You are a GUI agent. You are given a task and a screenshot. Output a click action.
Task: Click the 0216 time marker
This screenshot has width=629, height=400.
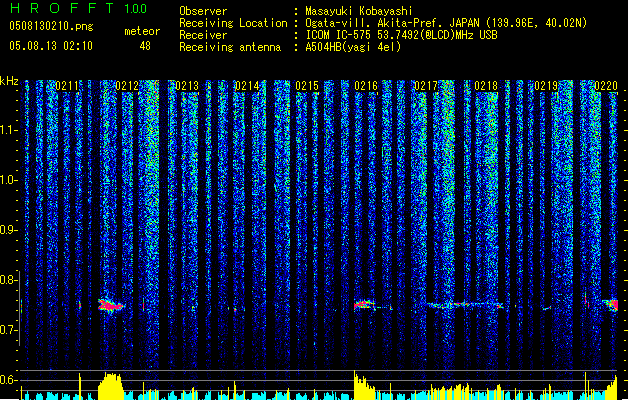[x=366, y=86]
